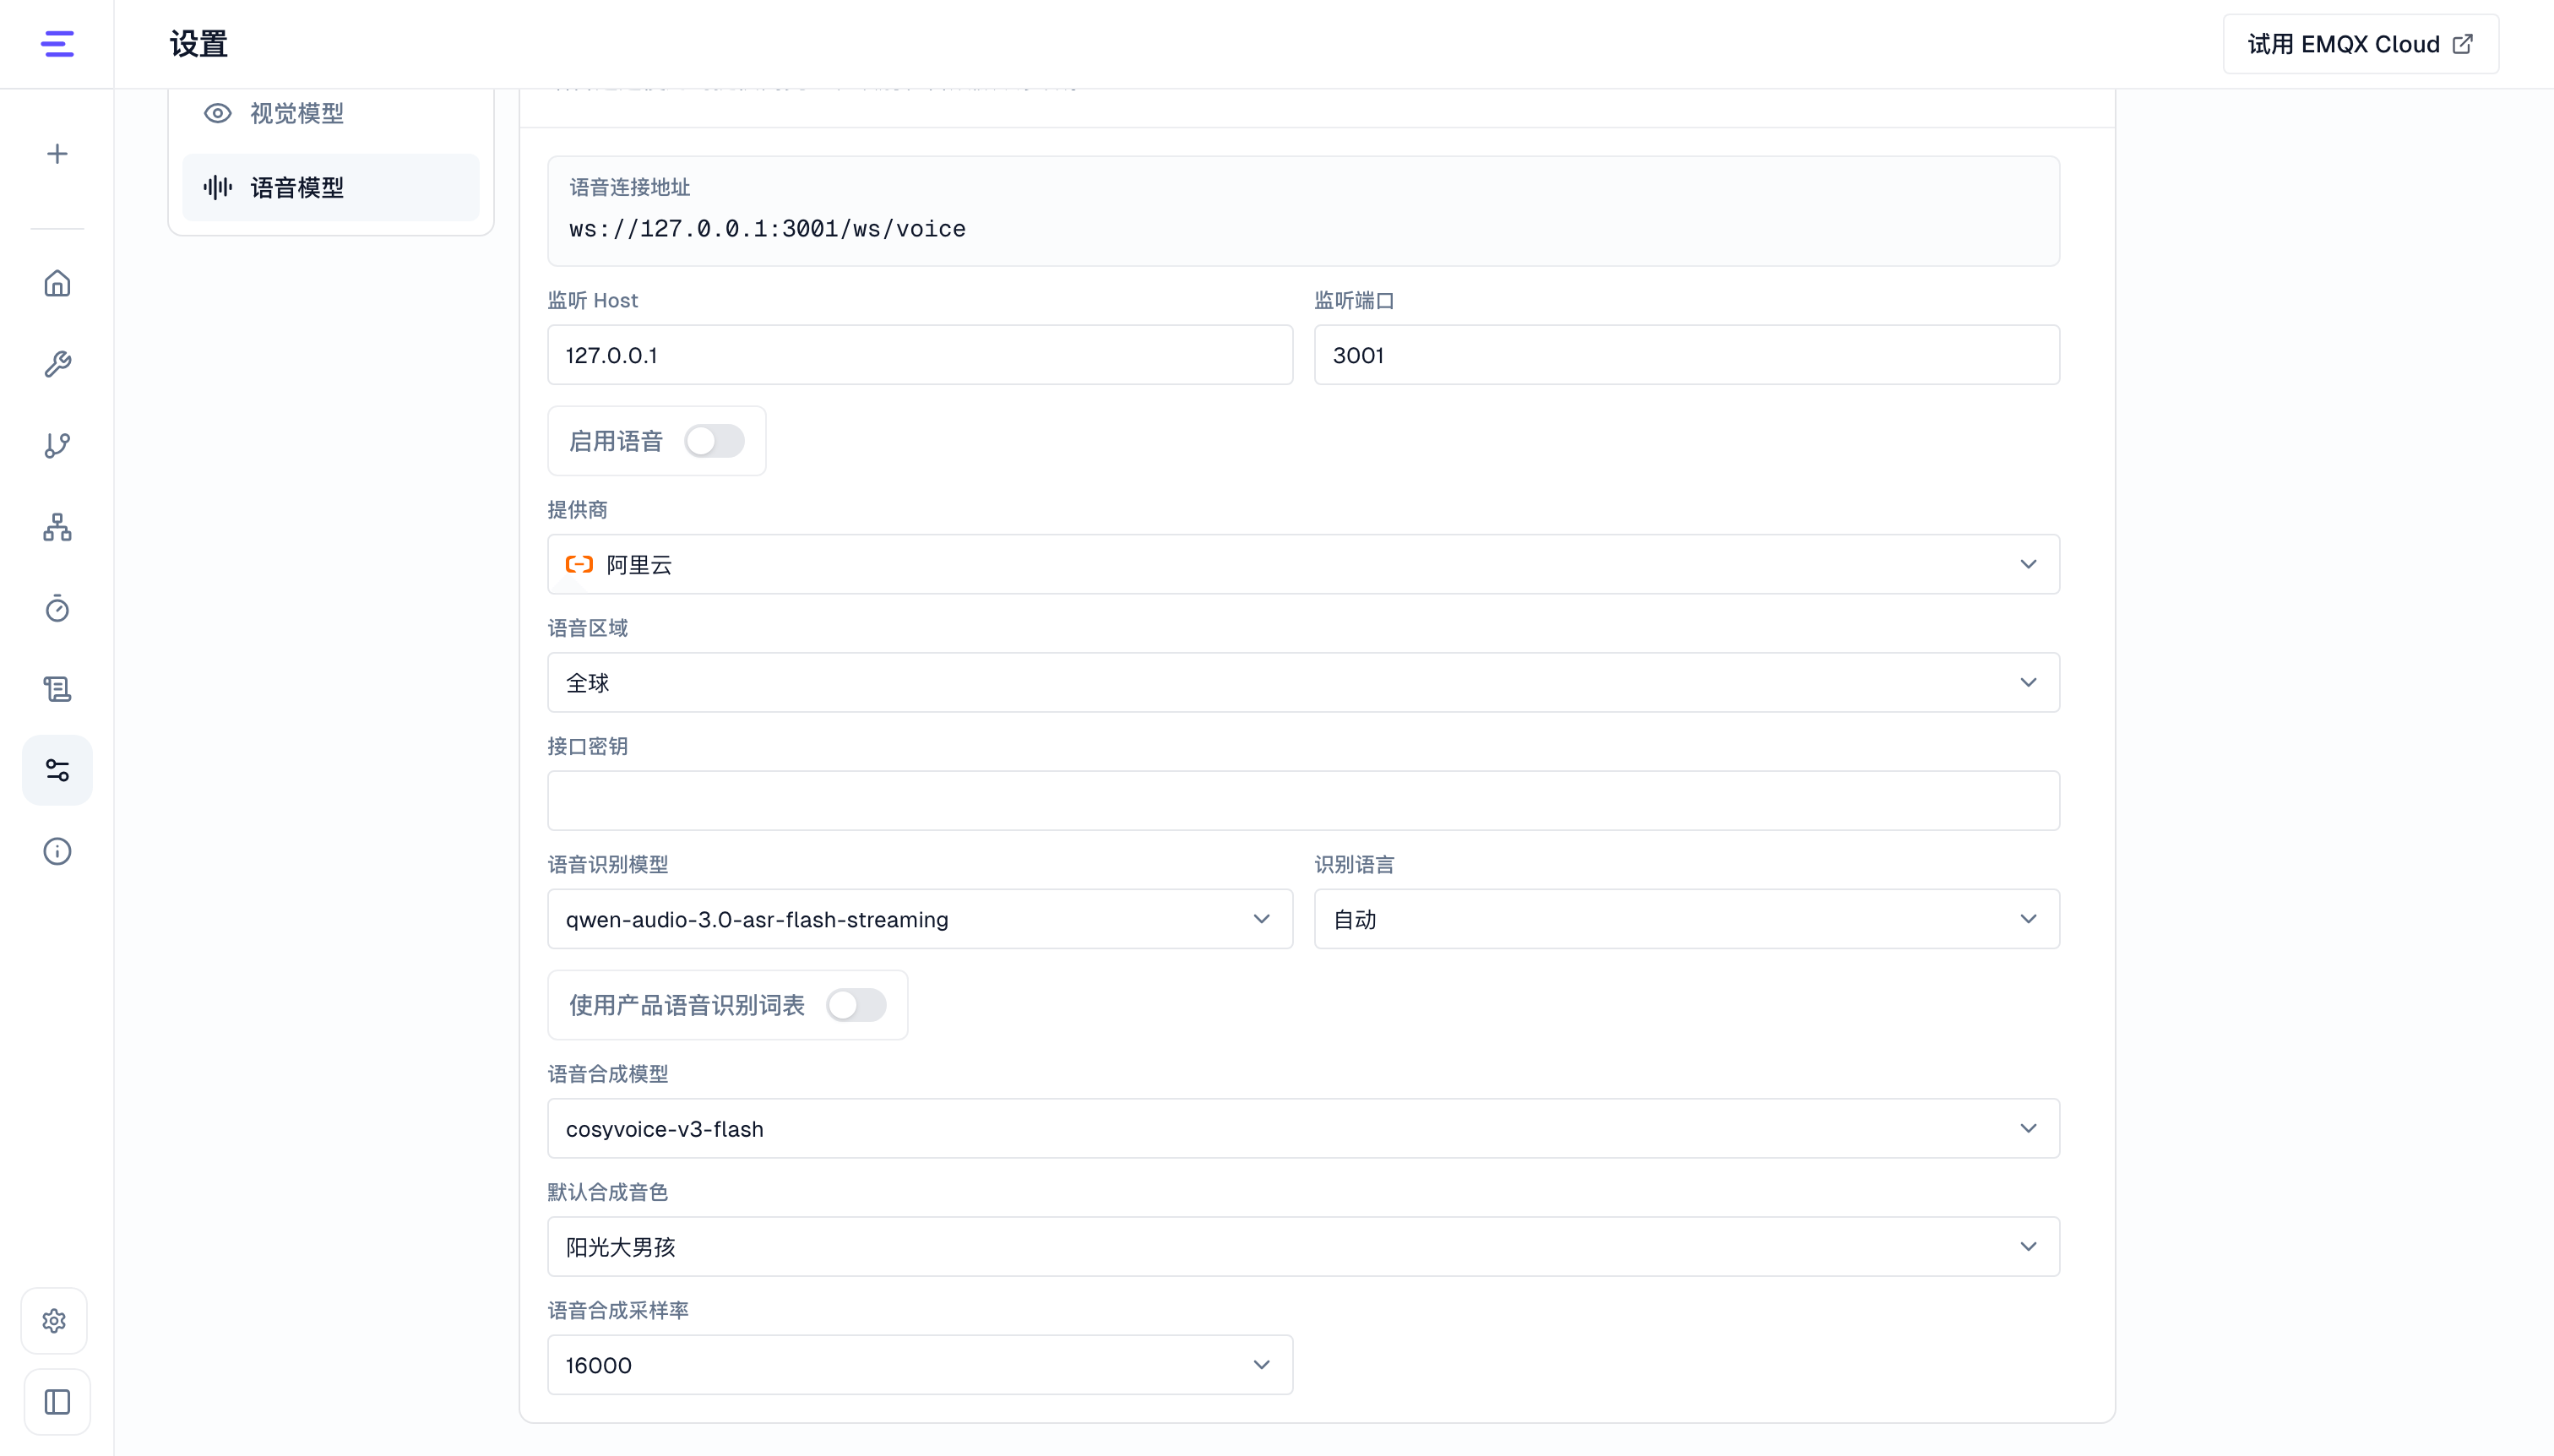Image resolution: width=2554 pixels, height=1456 pixels.
Task: Expand the 默认合成音色 dropdown
Action: [x=1303, y=1247]
